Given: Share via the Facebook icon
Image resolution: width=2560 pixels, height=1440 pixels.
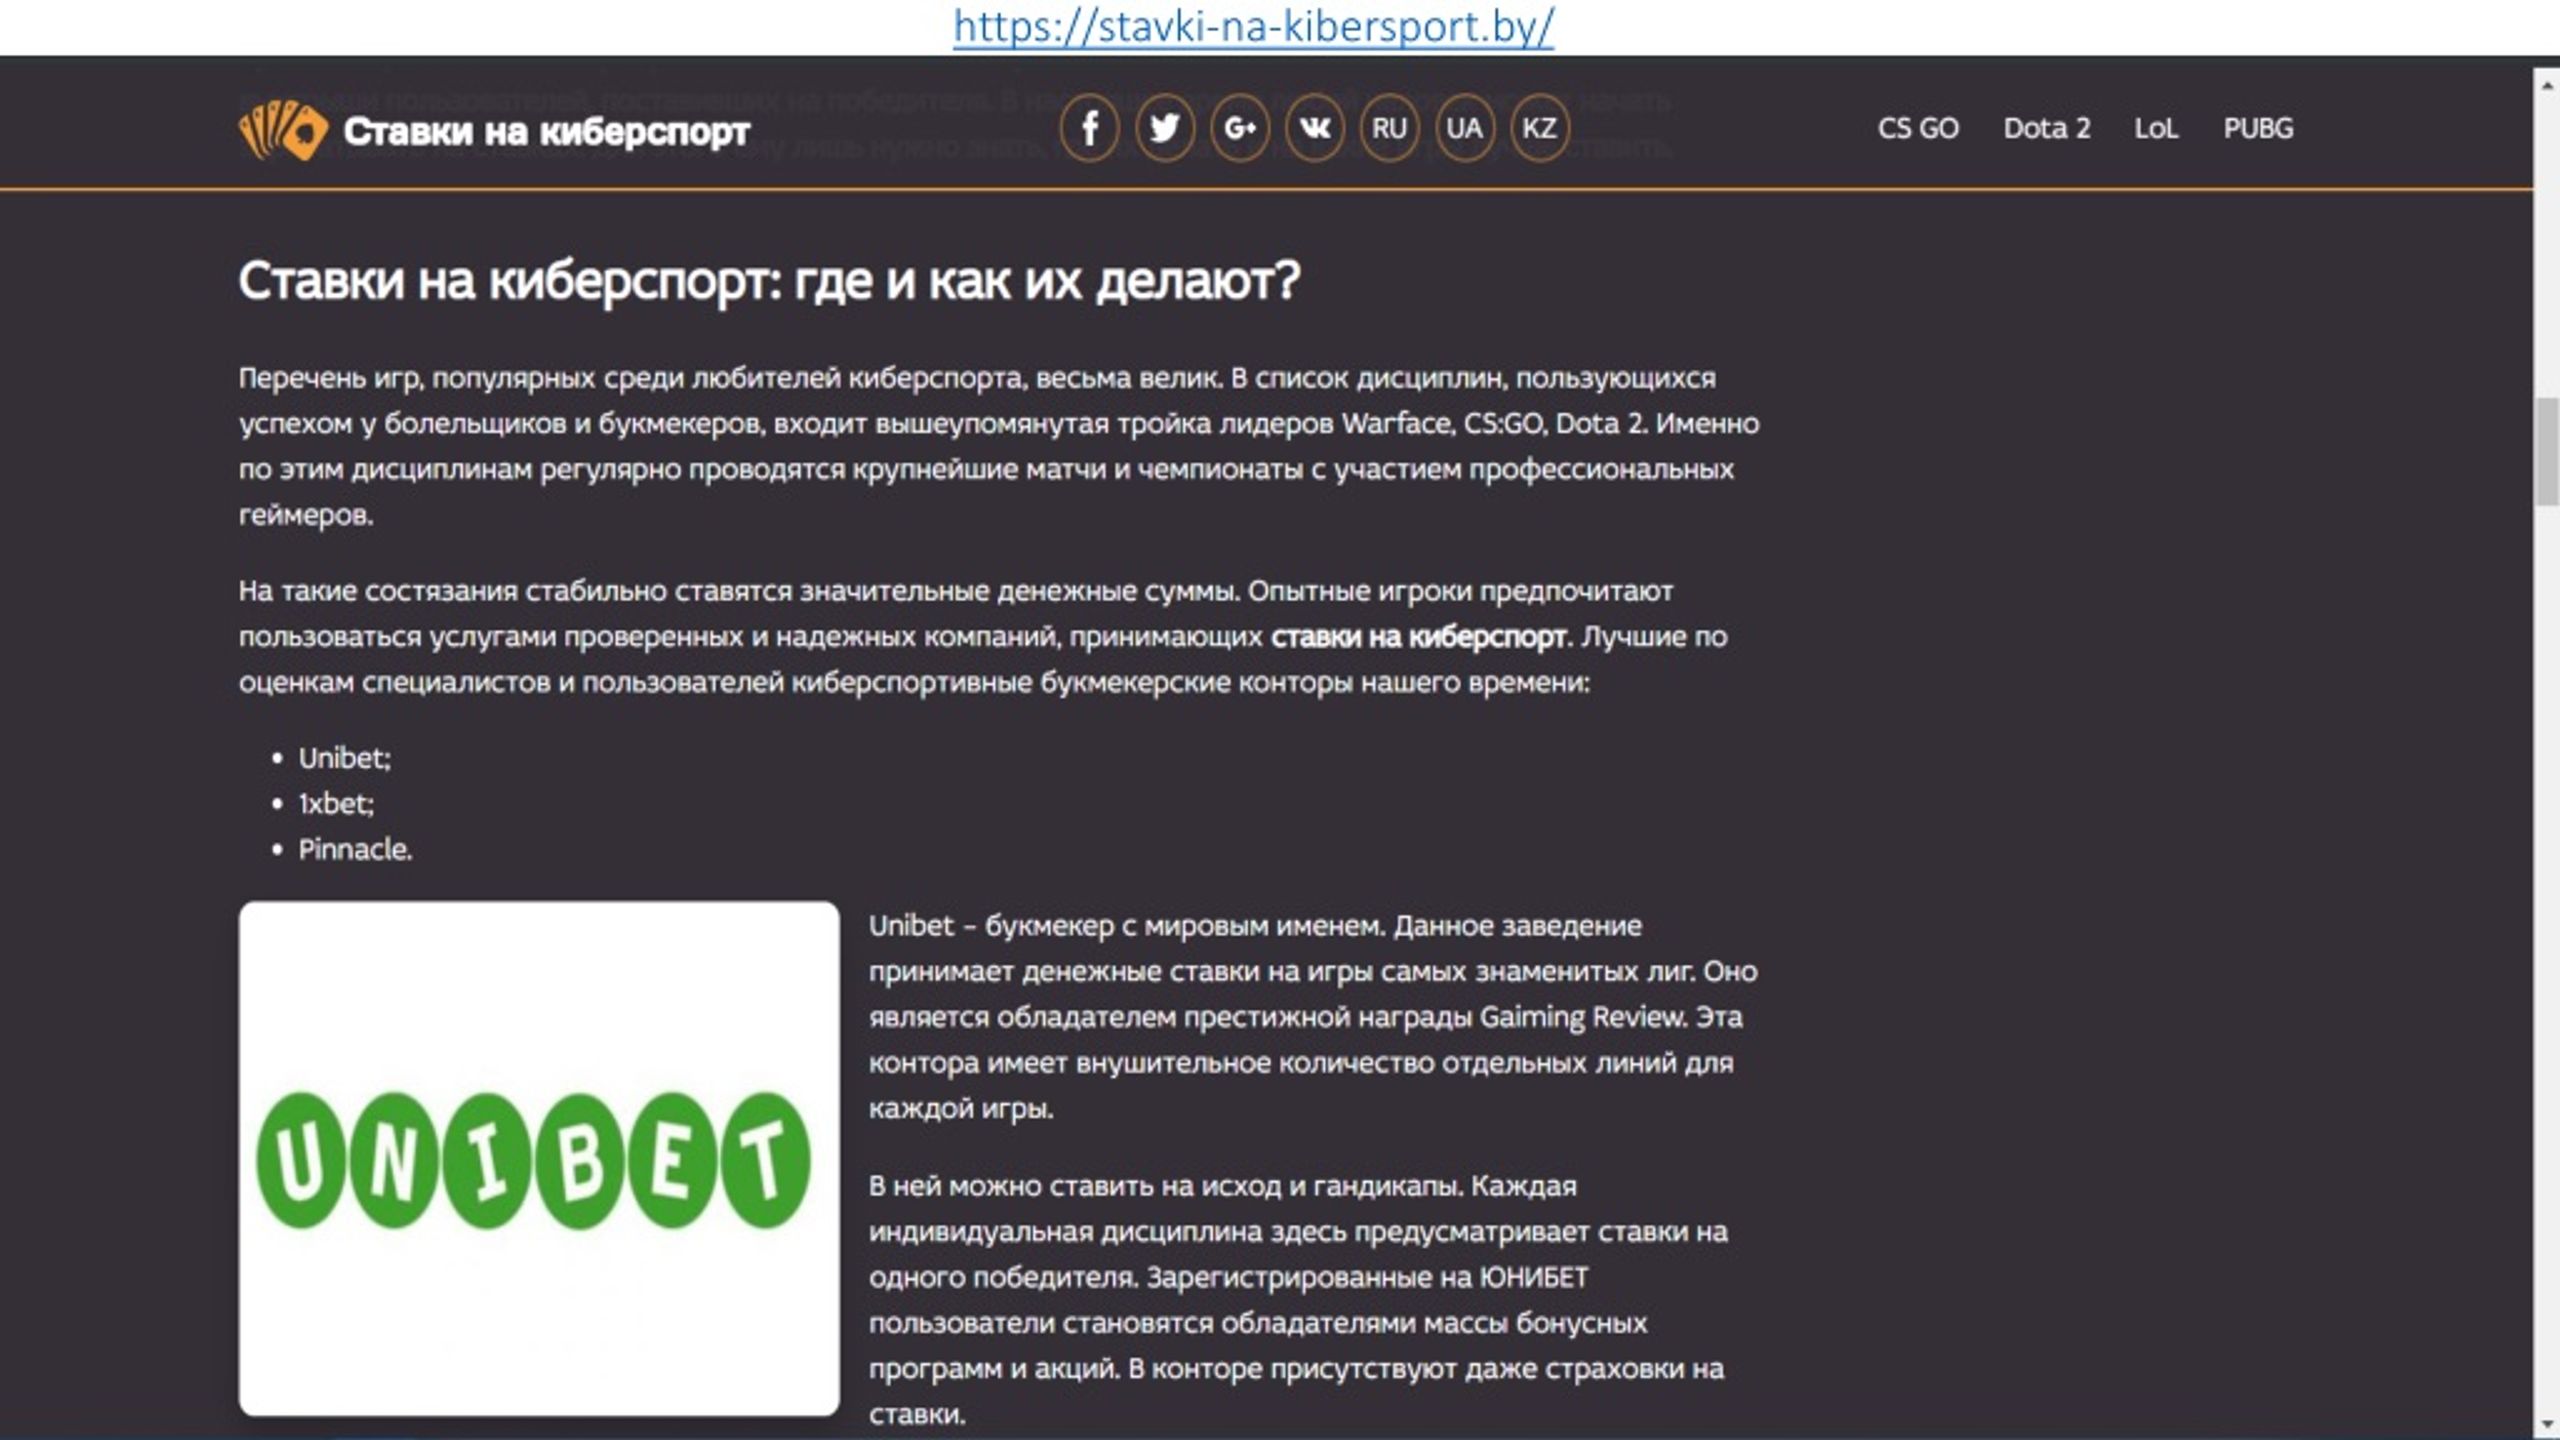Looking at the screenshot, I should [x=1089, y=128].
